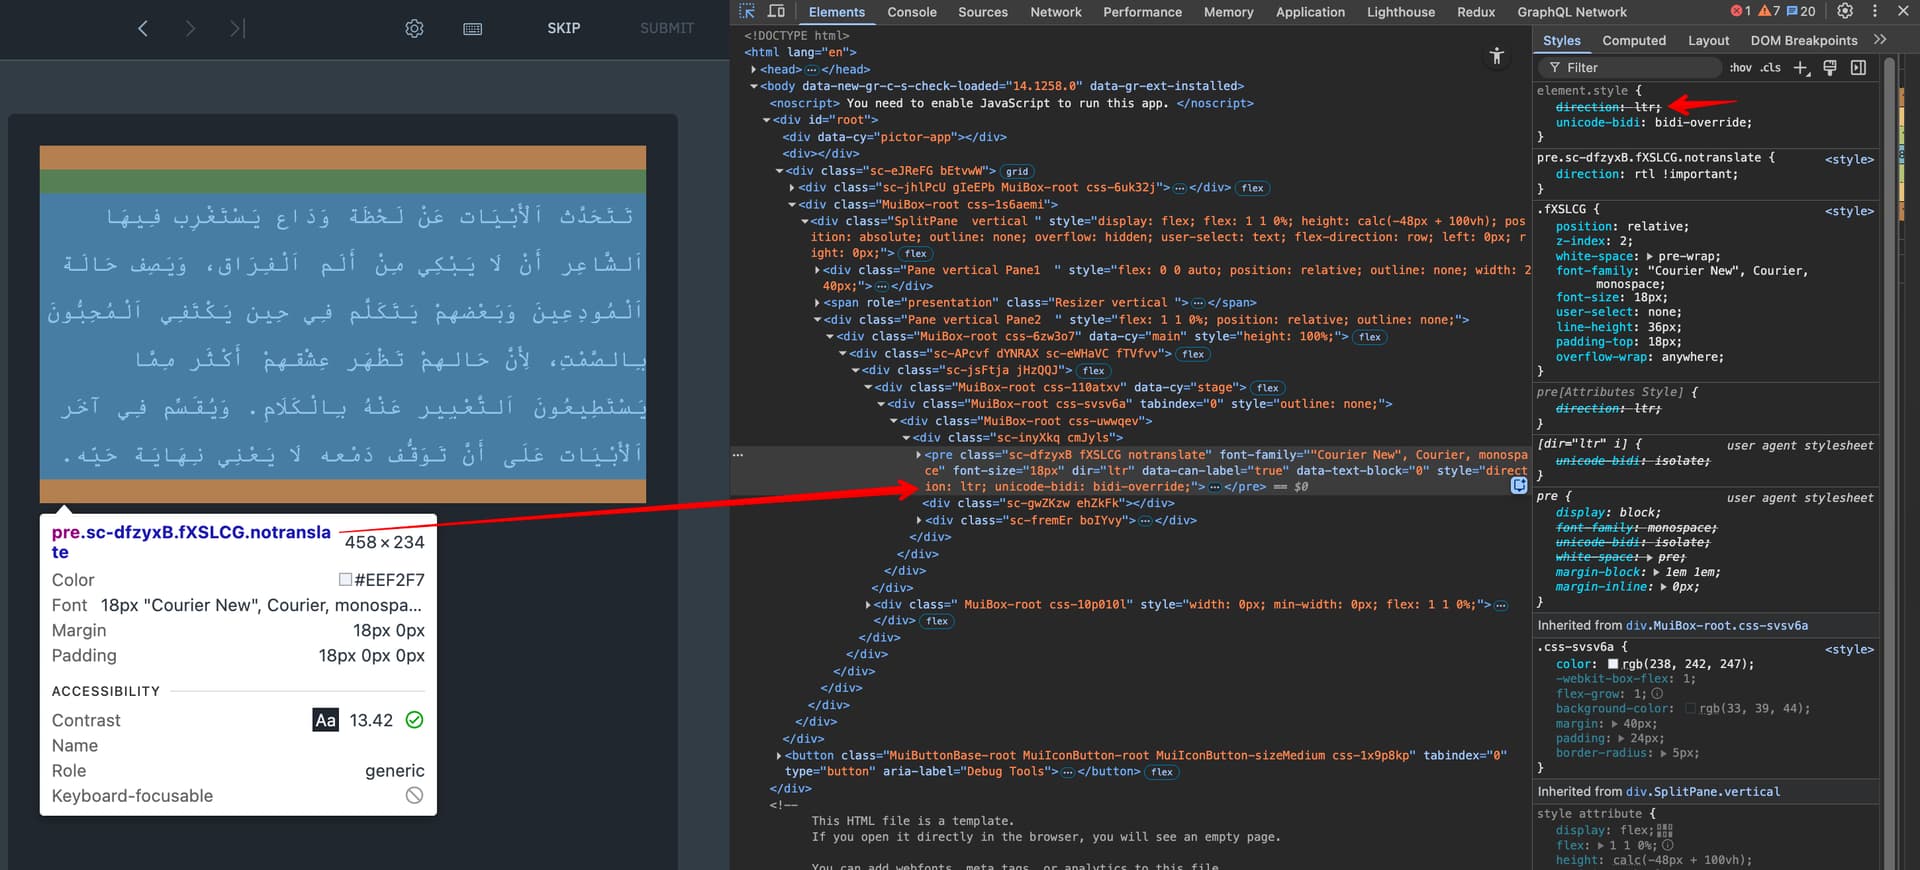Switch to the Console tab
Viewport: 1920px width, 870px height.
point(912,12)
